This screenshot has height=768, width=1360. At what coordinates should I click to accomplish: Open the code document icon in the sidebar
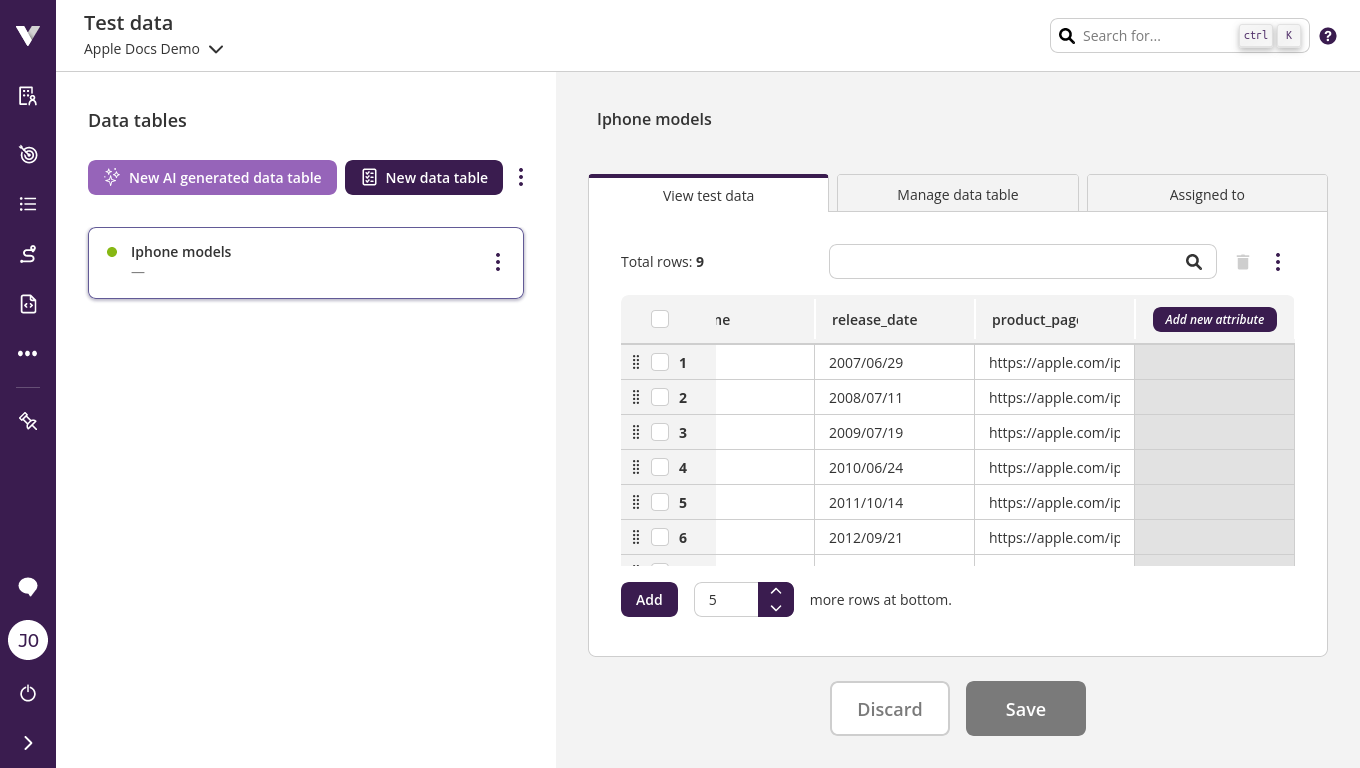click(28, 304)
